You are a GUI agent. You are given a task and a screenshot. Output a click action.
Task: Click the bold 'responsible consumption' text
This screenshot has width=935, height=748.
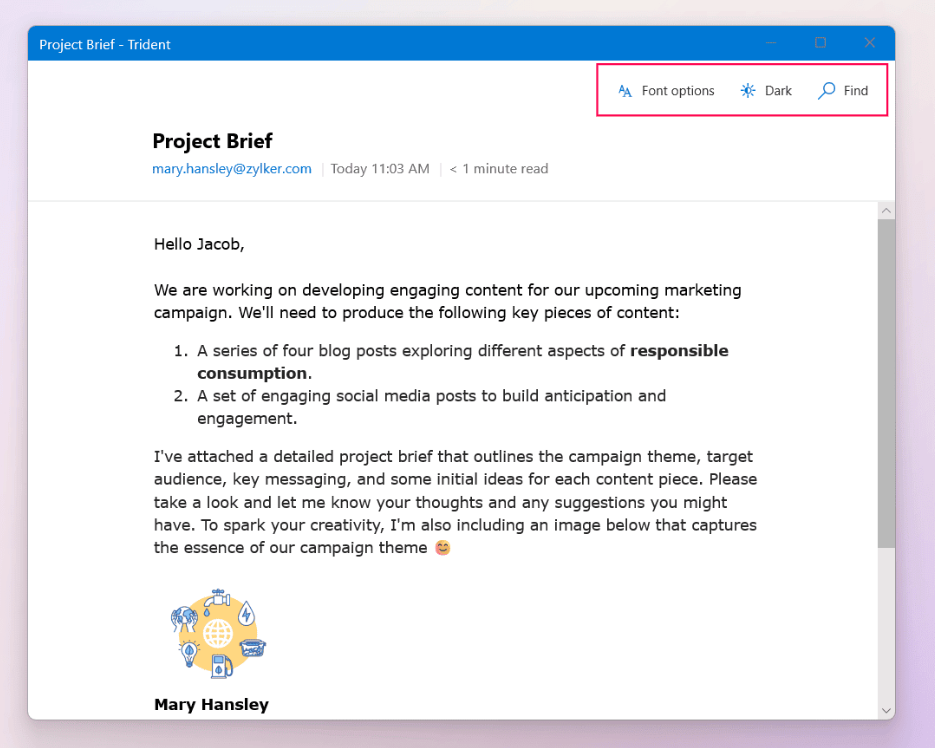click(x=463, y=362)
